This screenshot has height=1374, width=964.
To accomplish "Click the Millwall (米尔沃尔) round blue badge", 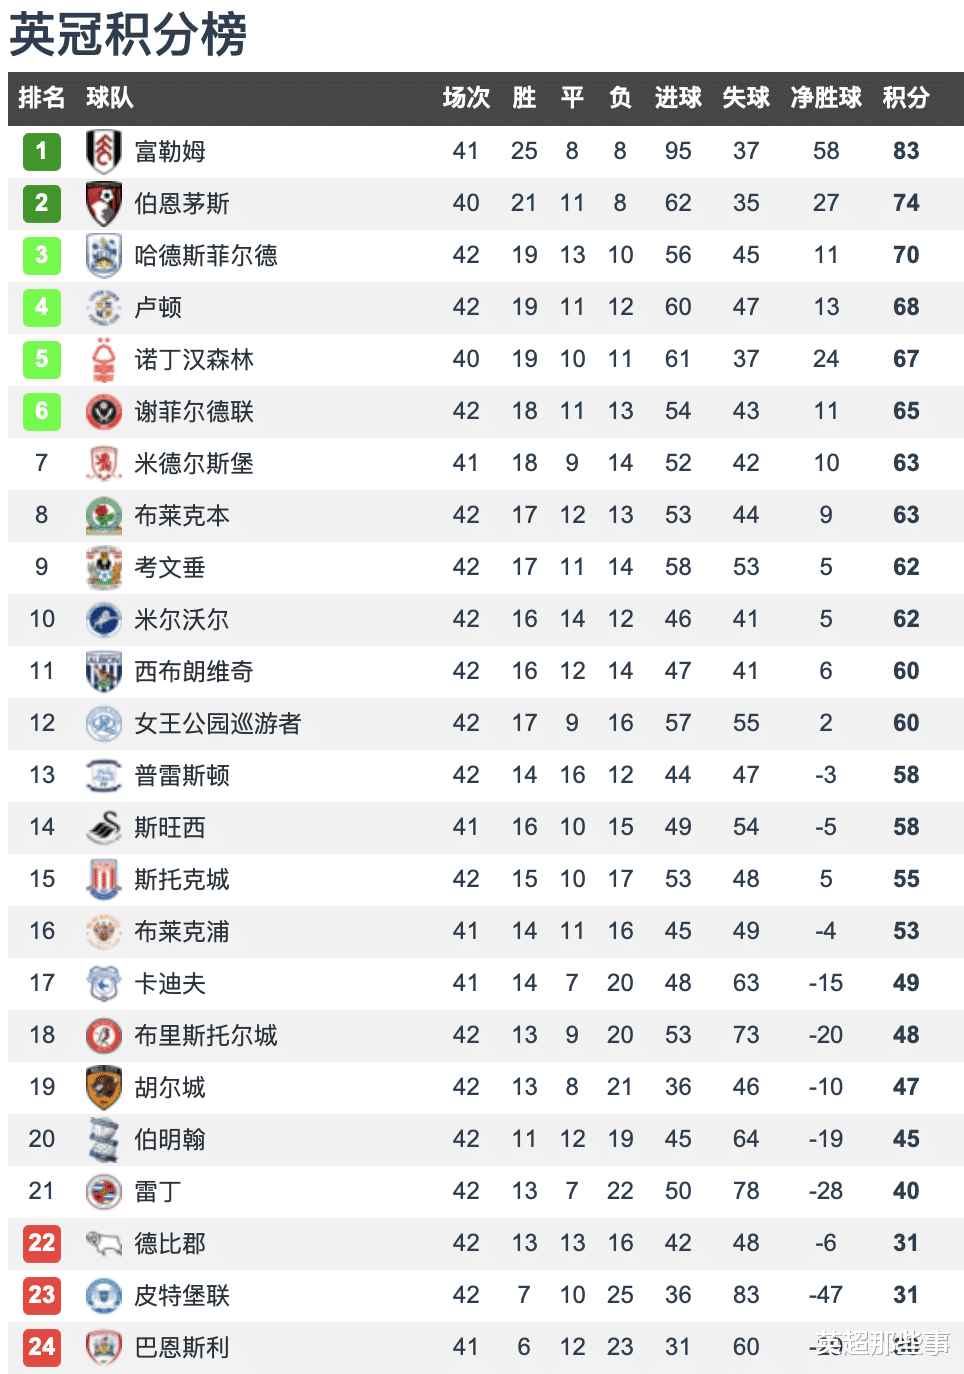I will coord(104,619).
